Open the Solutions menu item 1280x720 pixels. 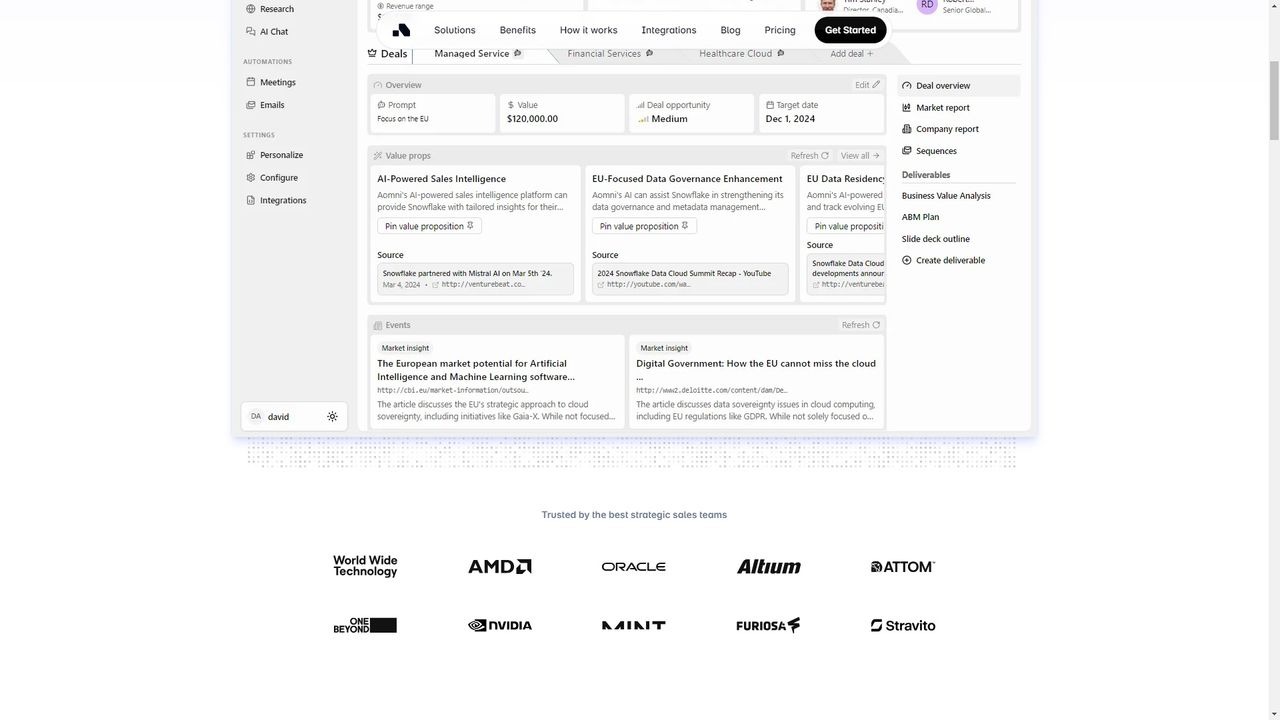(x=455, y=30)
